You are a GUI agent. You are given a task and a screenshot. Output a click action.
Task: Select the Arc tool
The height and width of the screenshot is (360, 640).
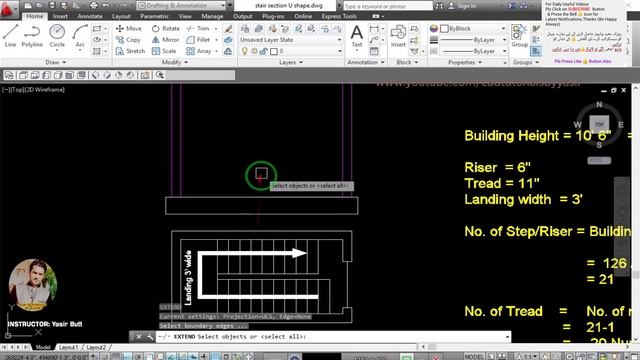[x=80, y=36]
